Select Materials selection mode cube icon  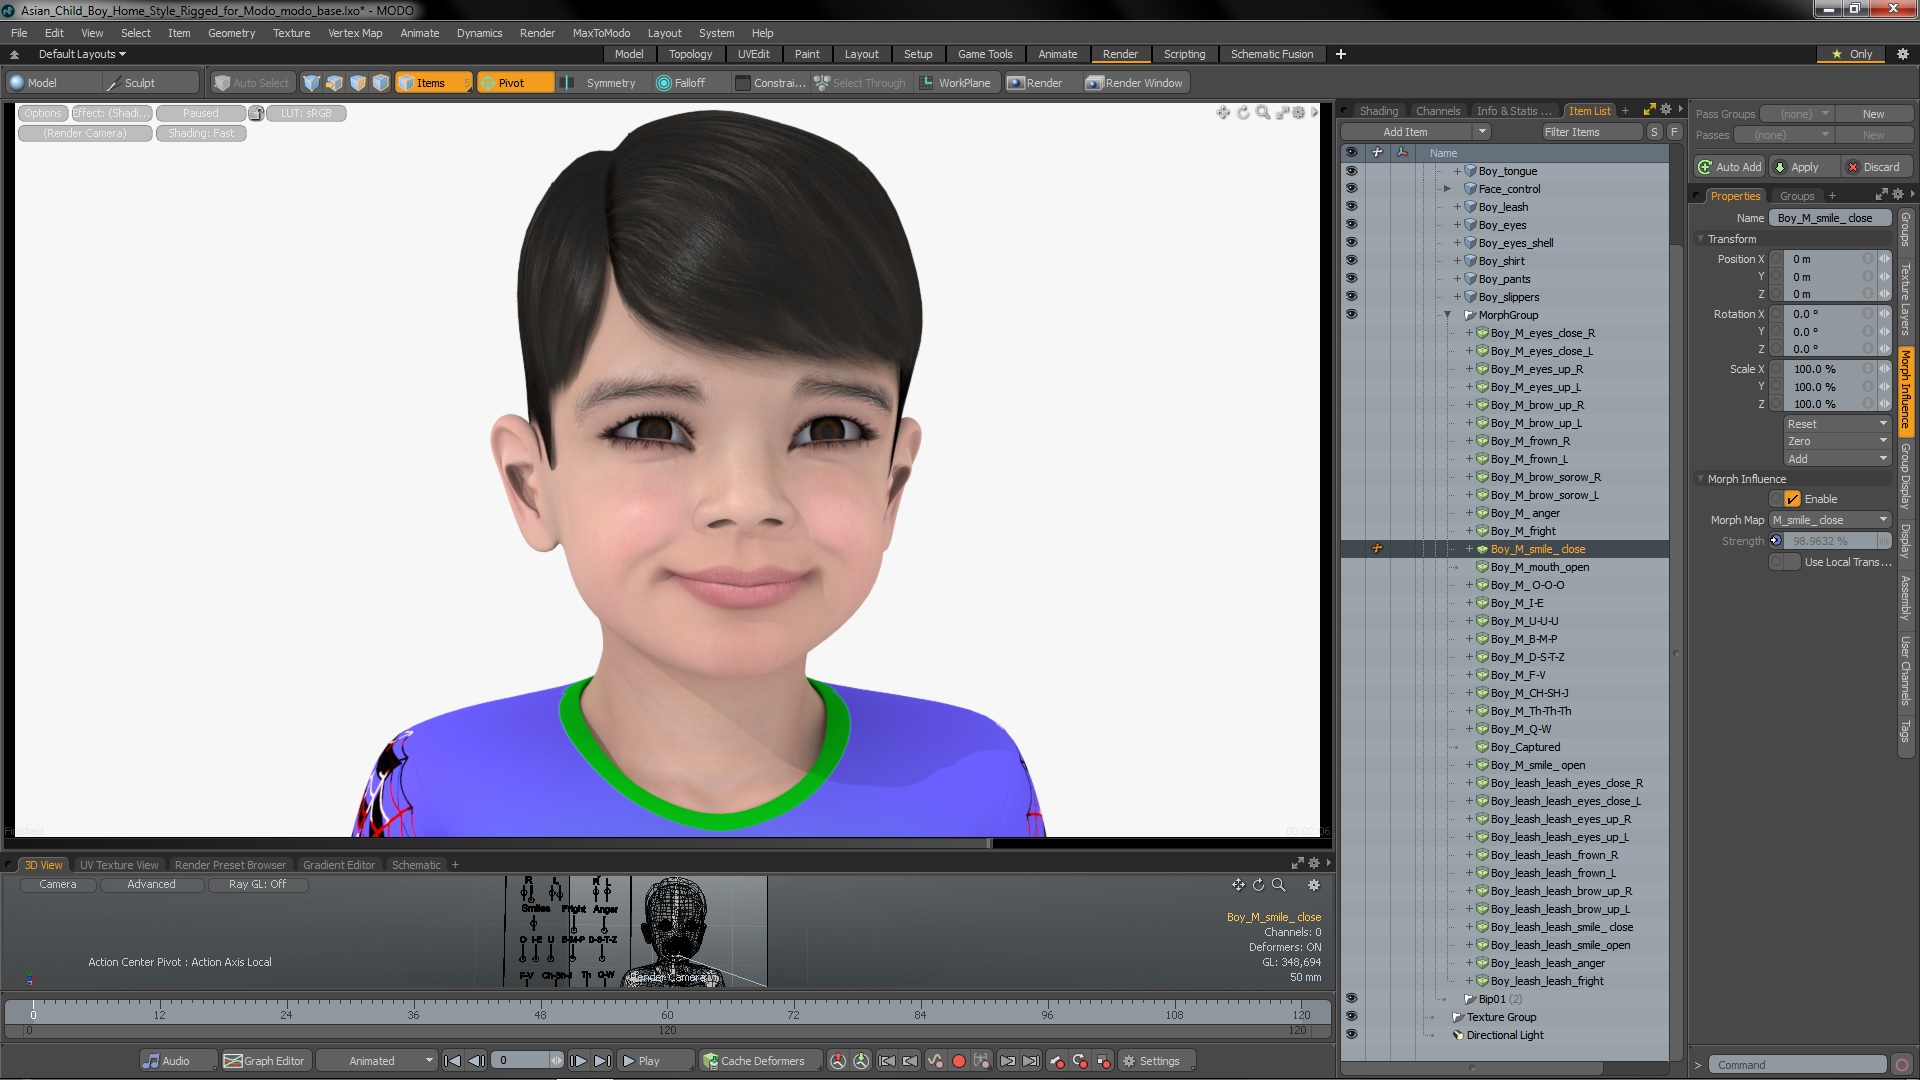pos(380,83)
